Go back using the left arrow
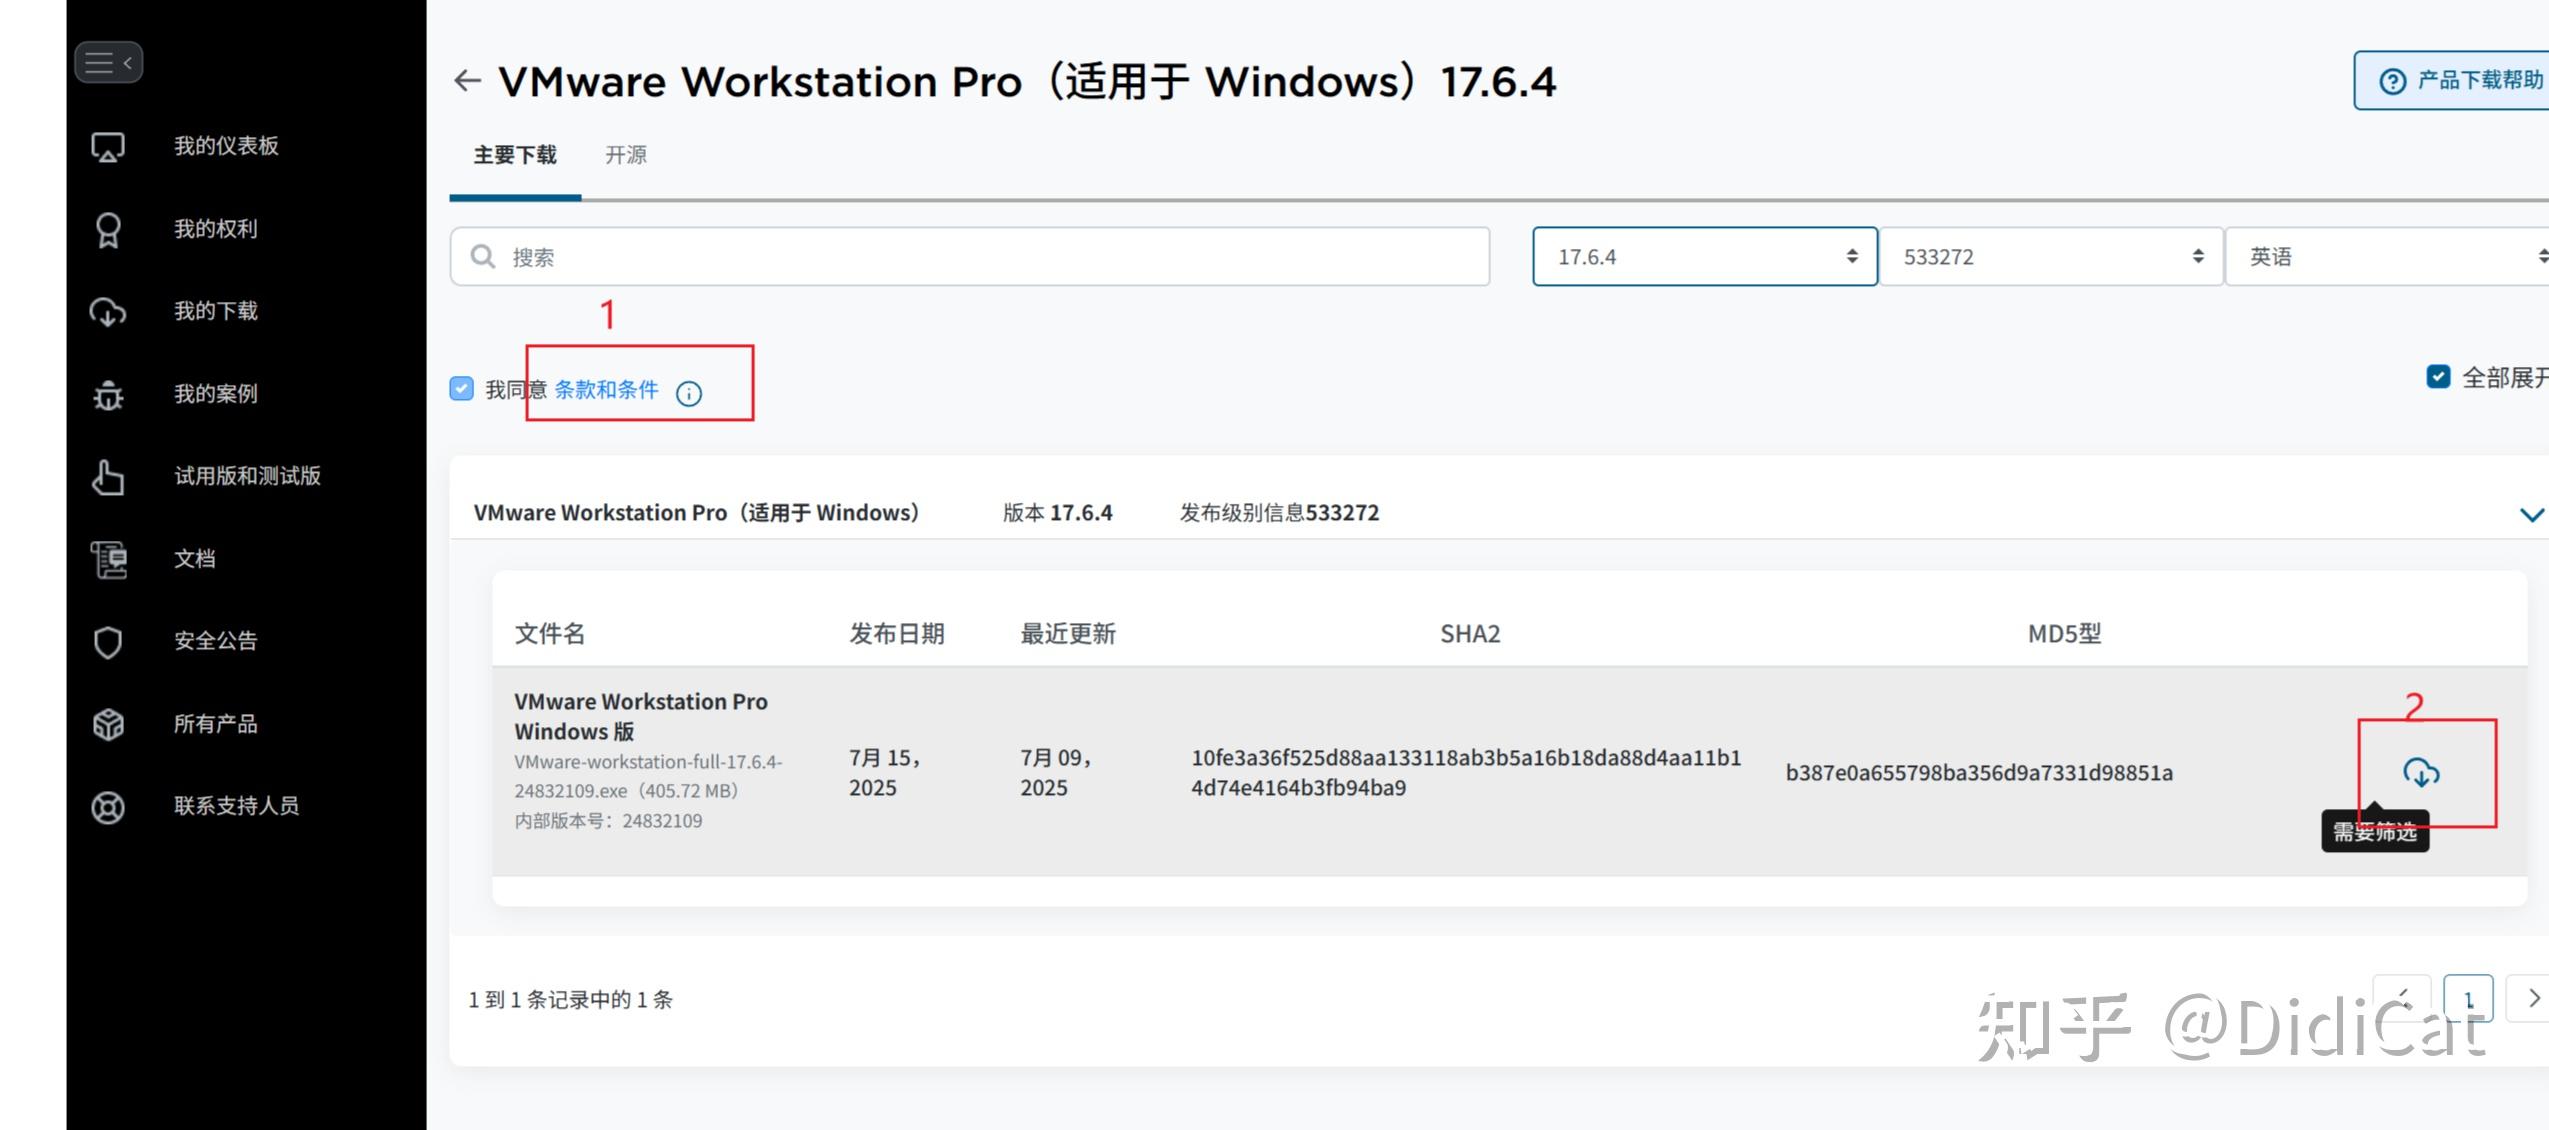The width and height of the screenshot is (2549, 1130). click(467, 81)
